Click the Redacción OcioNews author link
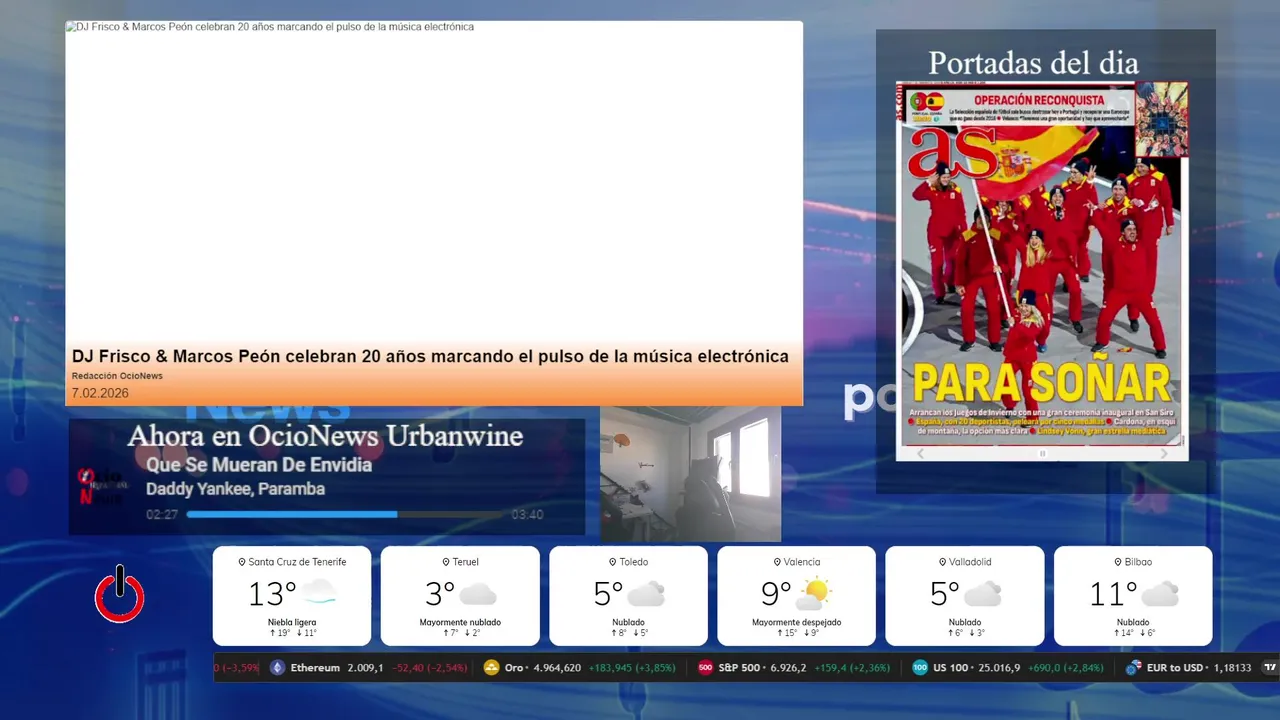Viewport: 1280px width, 720px height. 117,376
